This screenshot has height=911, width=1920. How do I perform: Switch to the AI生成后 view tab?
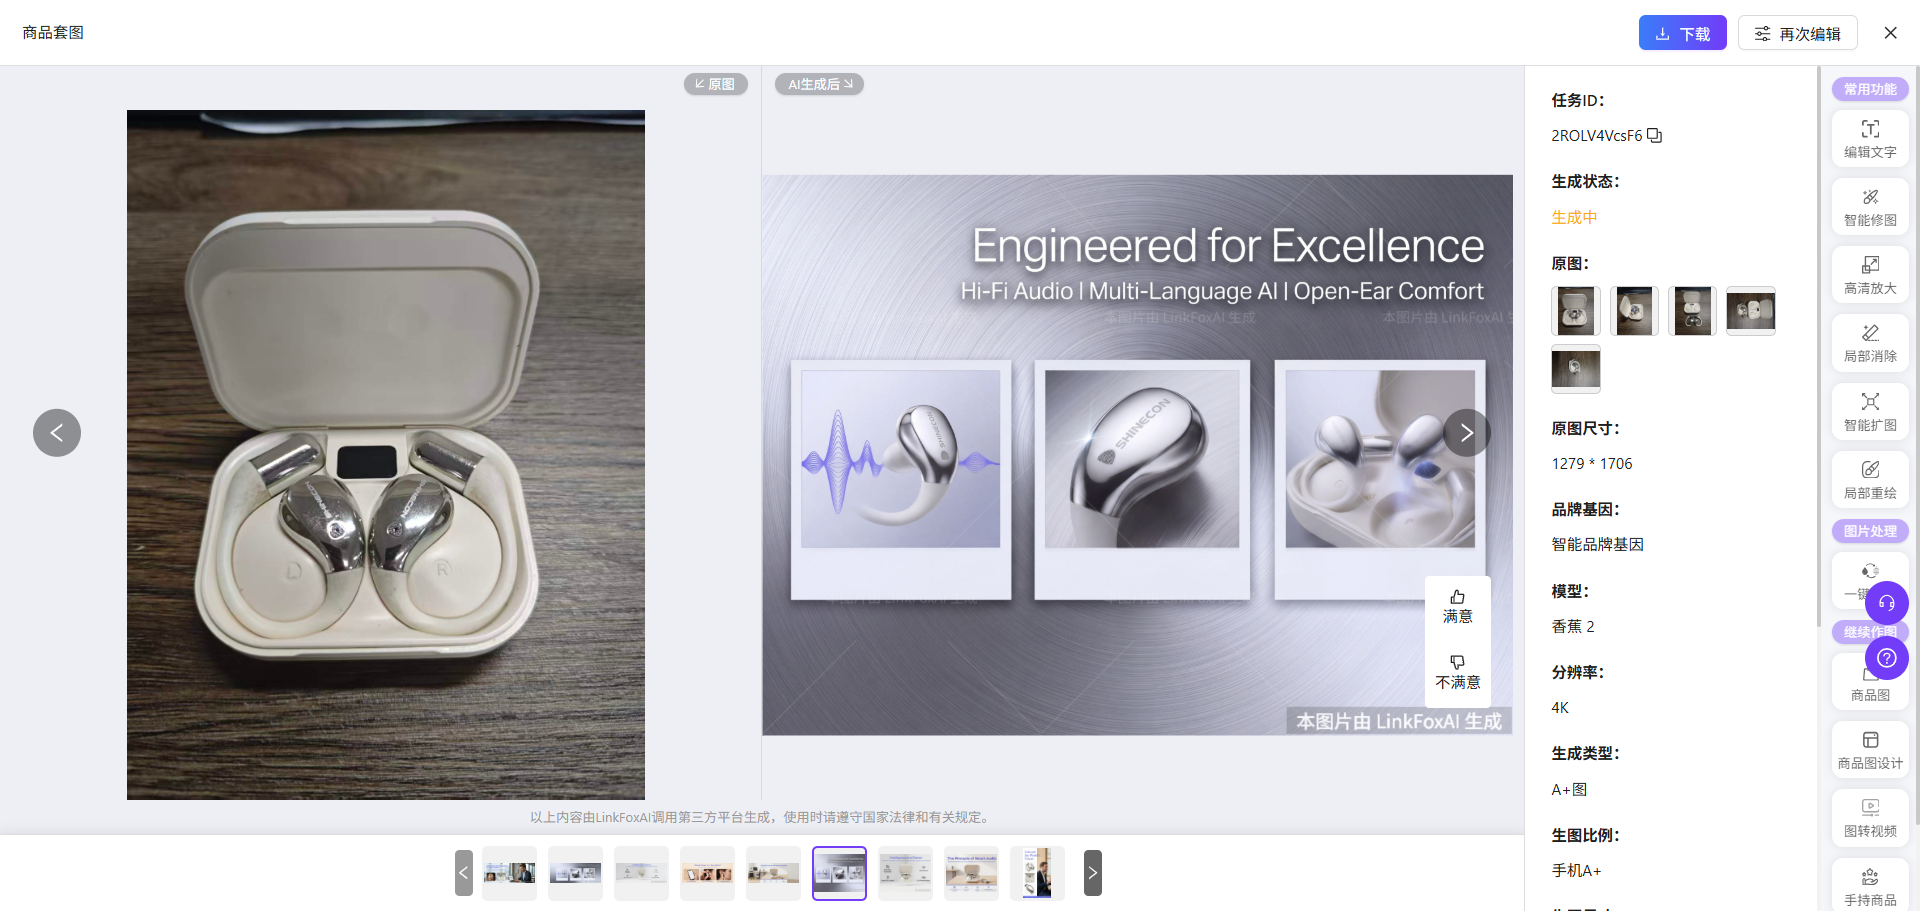pyautogui.click(x=819, y=84)
